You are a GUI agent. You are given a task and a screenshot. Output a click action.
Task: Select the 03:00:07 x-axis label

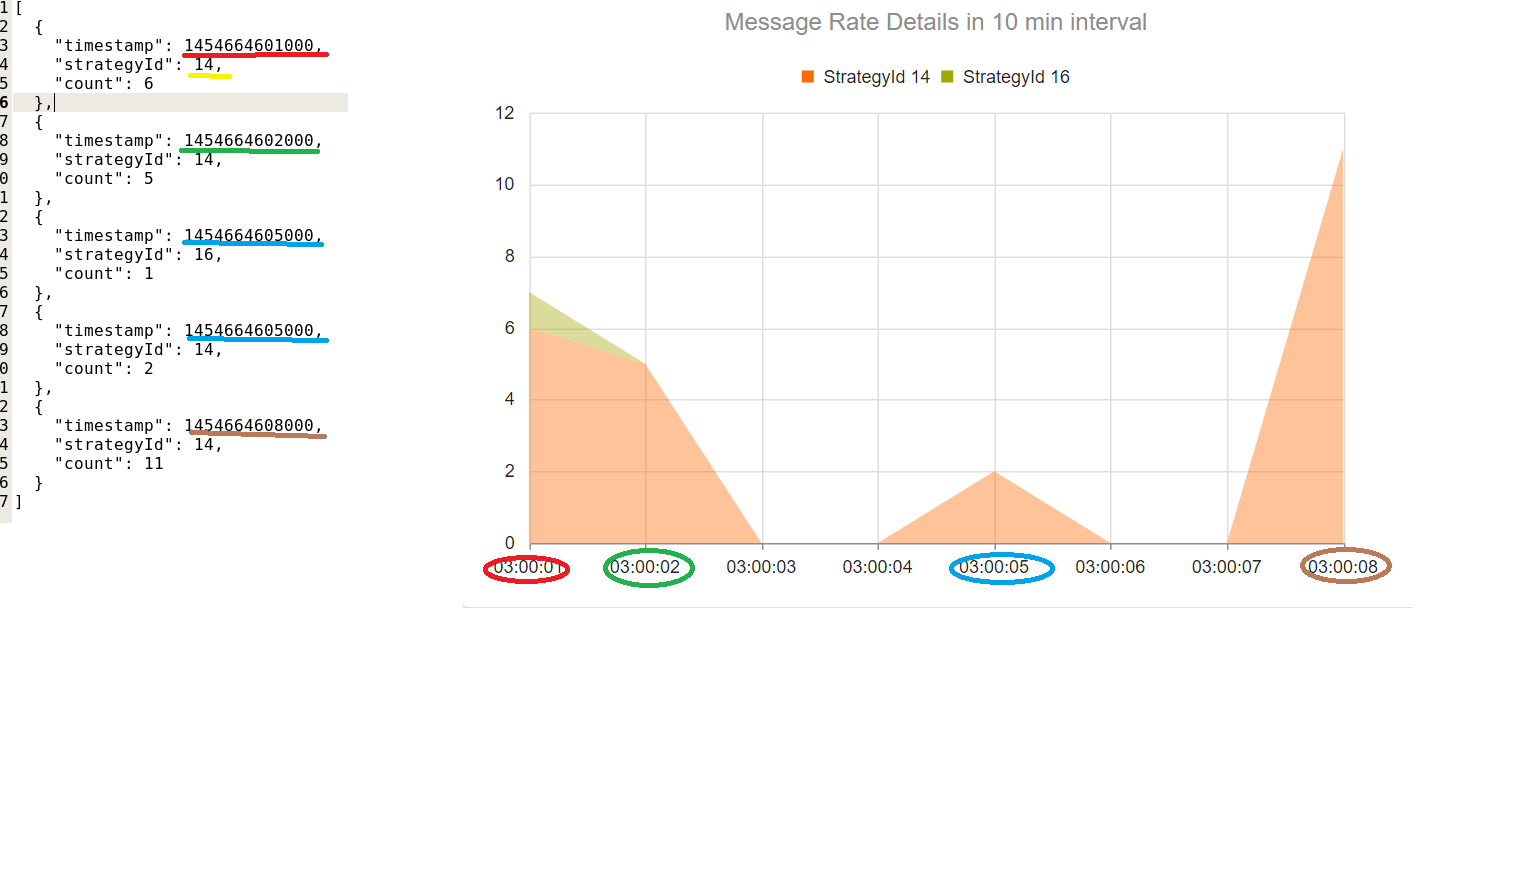click(1226, 567)
